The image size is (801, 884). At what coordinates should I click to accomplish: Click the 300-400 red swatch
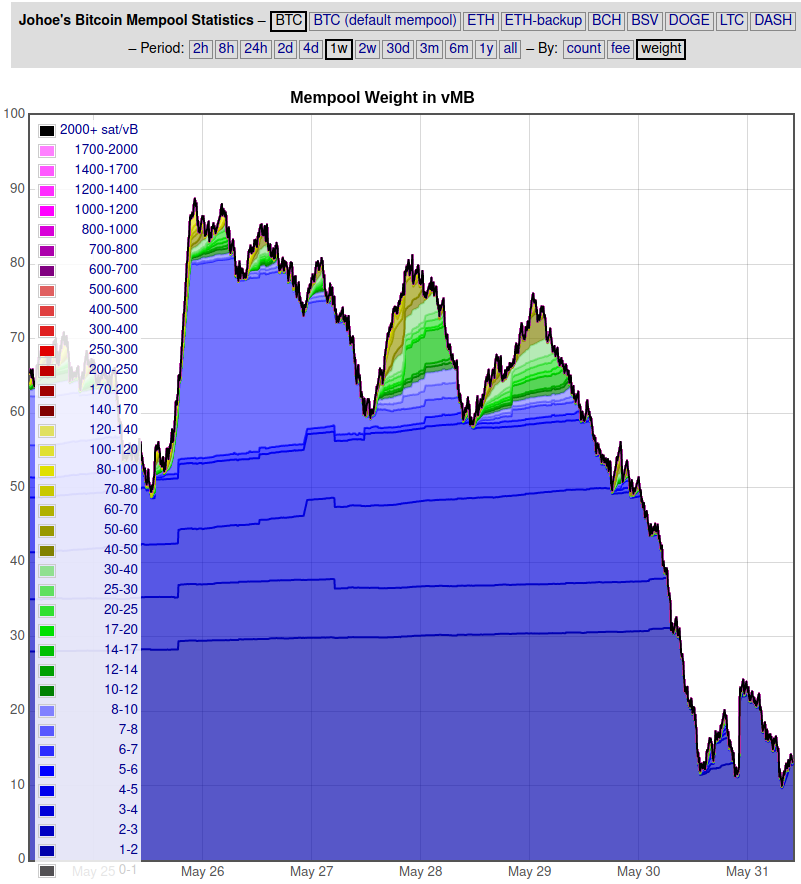pyautogui.click(x=47, y=331)
